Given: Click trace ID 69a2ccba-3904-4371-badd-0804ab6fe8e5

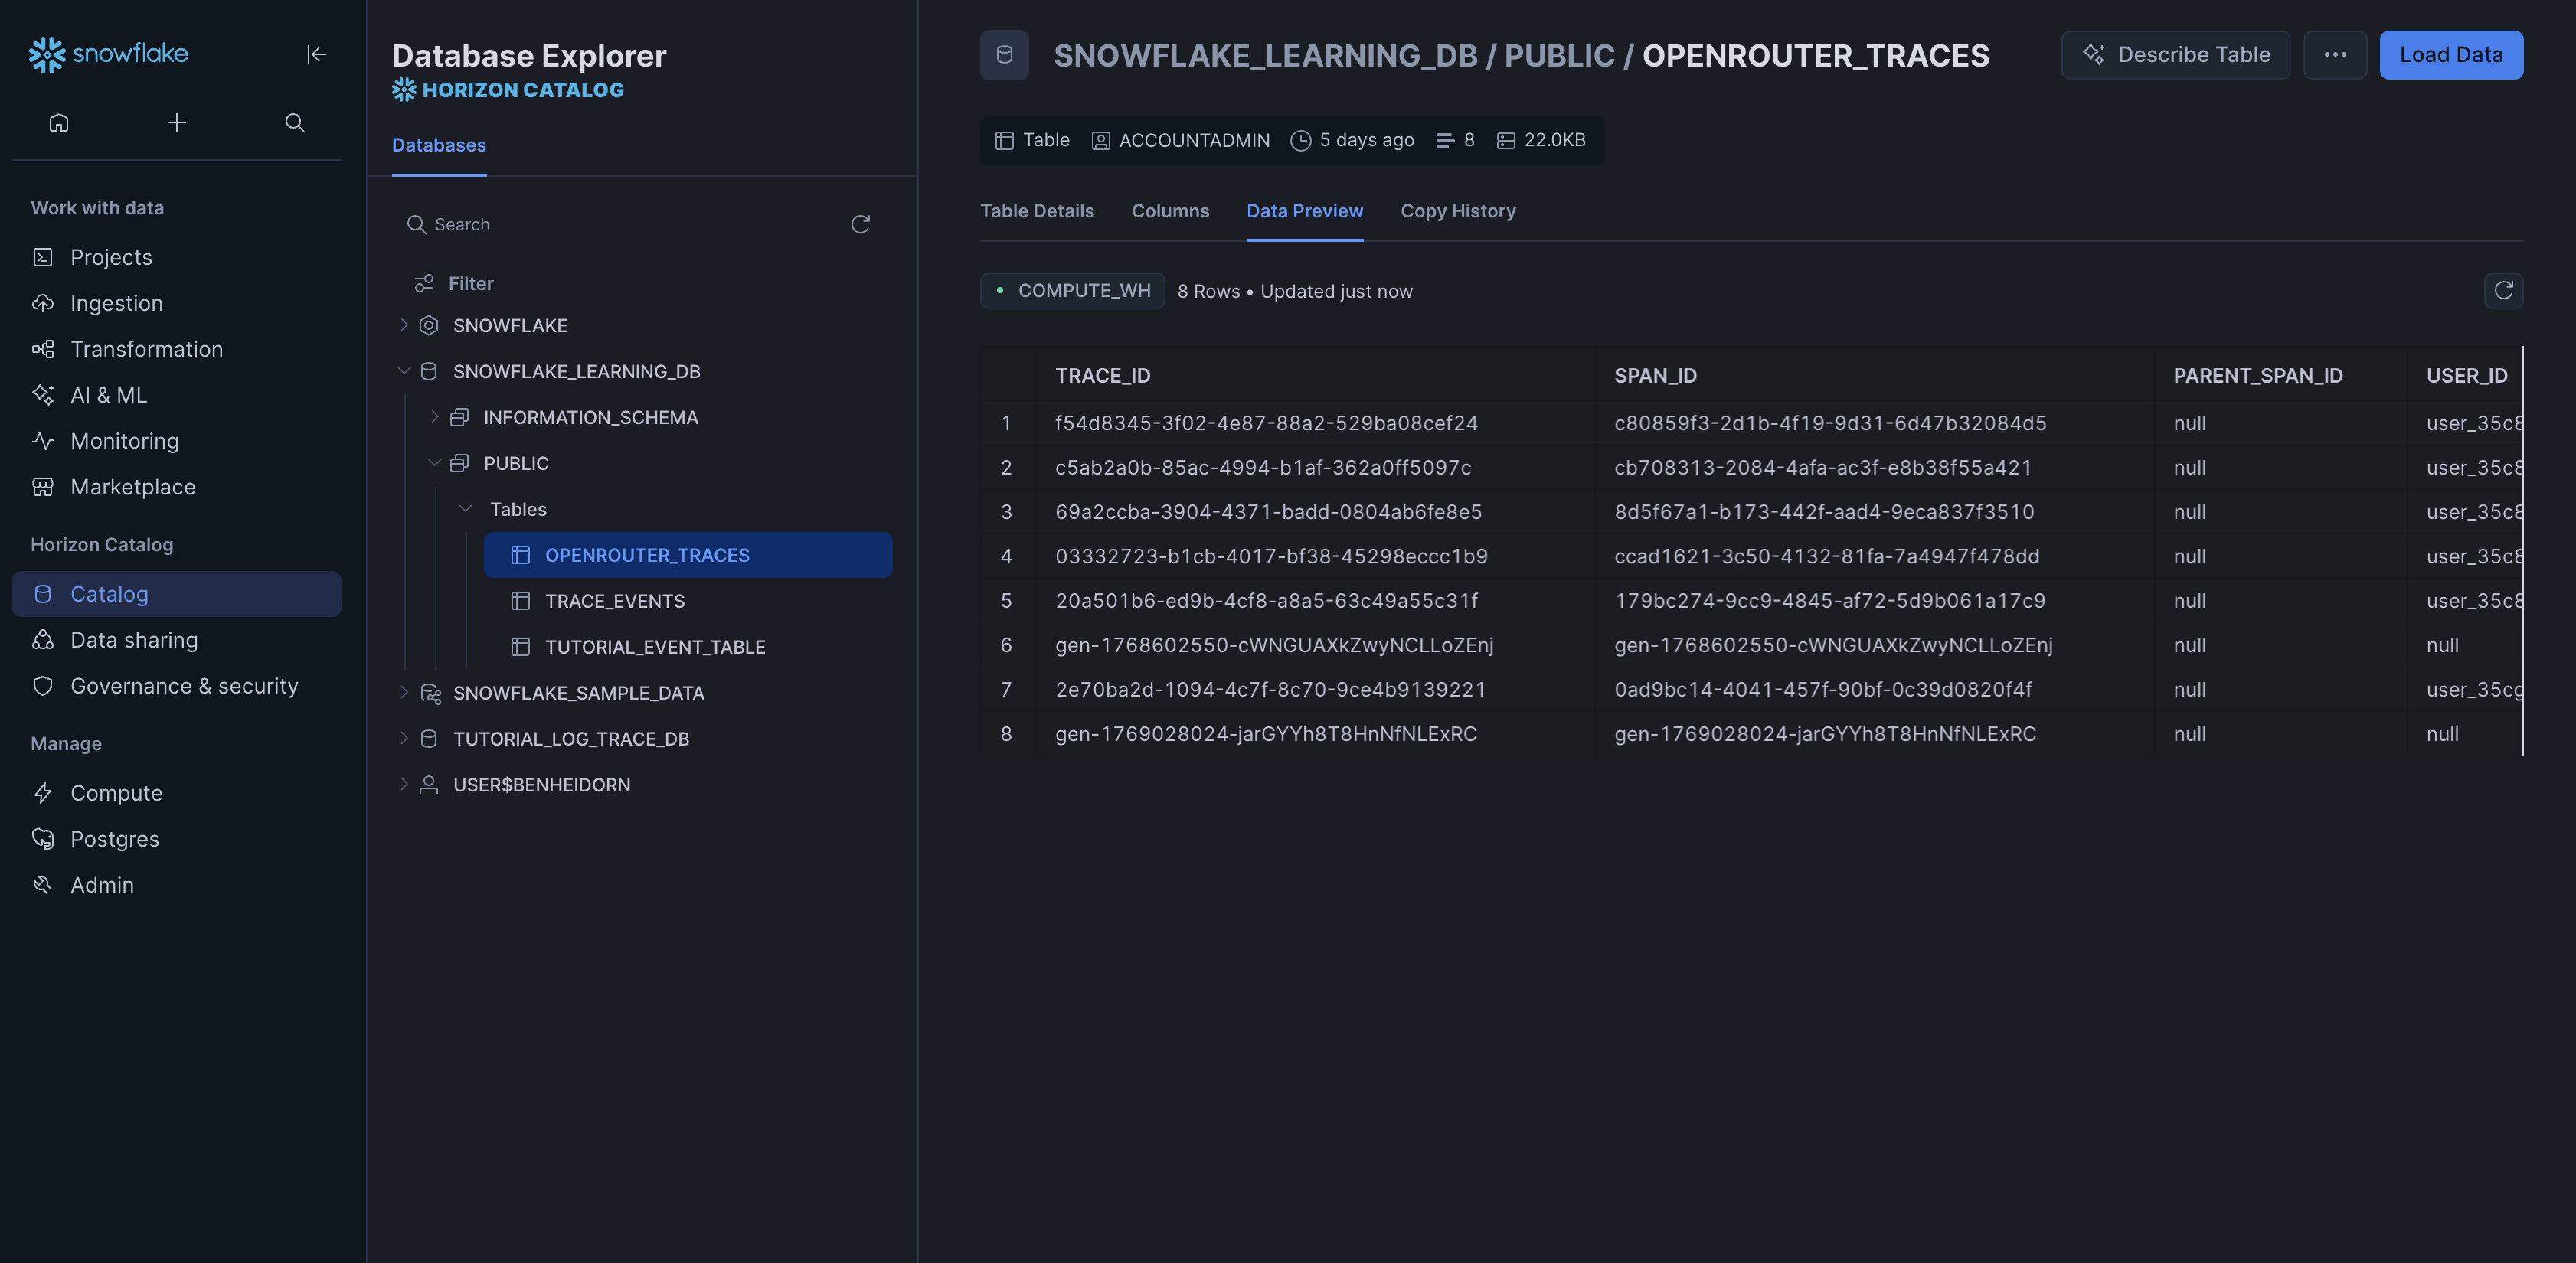Looking at the screenshot, I should (1268, 511).
